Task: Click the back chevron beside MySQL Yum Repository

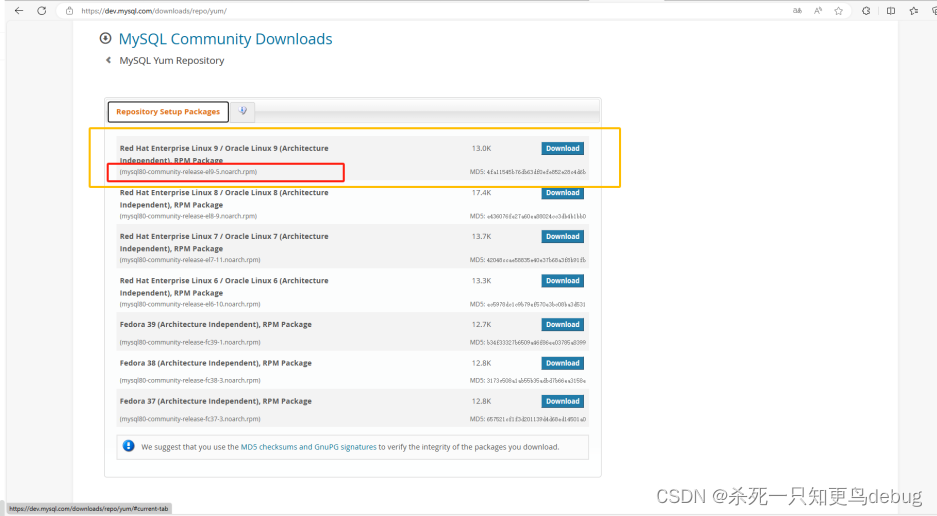Action: (x=108, y=60)
